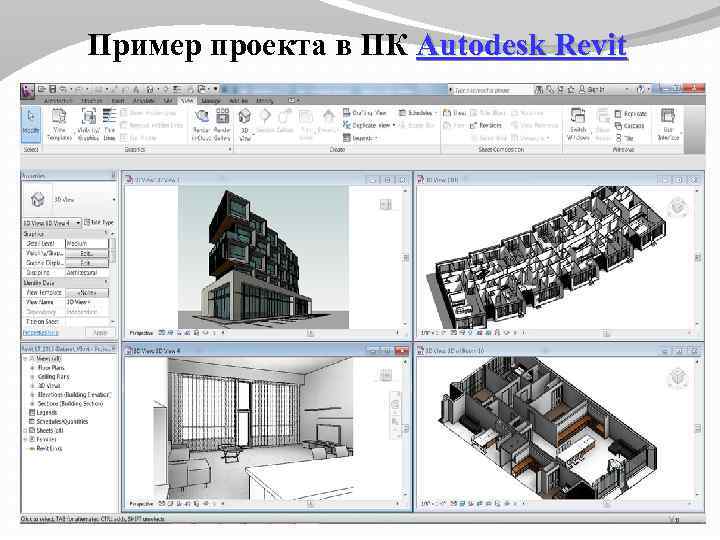
Task: Collapse the Graphics properties section
Action: tap(107, 234)
